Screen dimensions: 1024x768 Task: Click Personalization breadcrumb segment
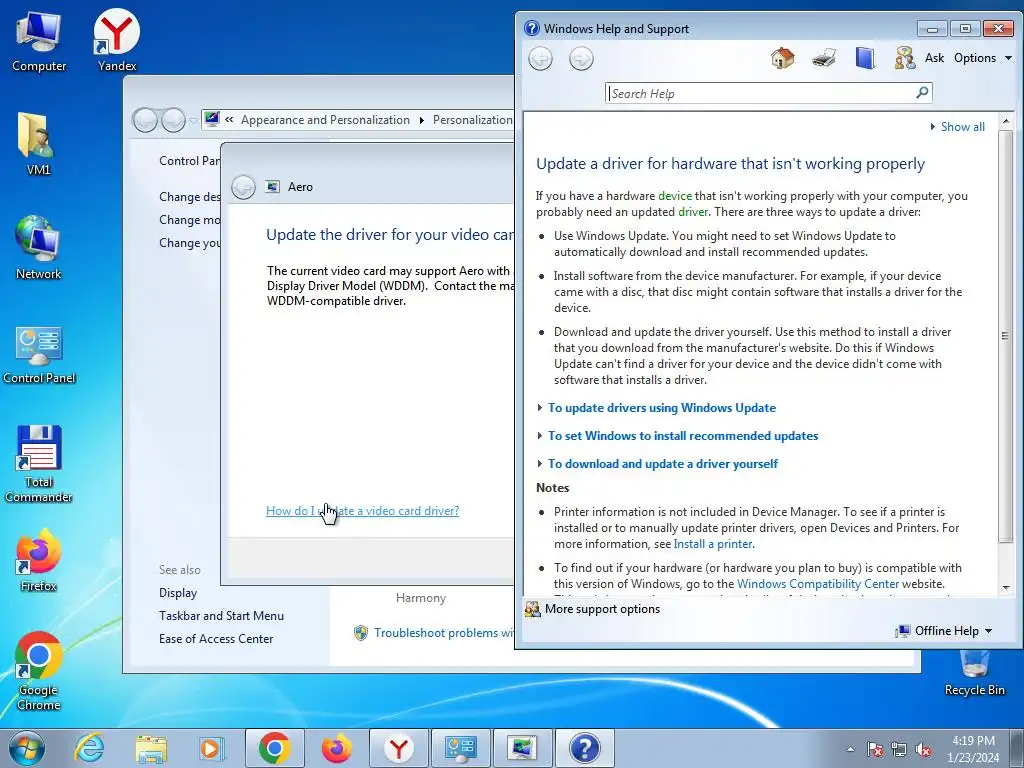pos(472,120)
